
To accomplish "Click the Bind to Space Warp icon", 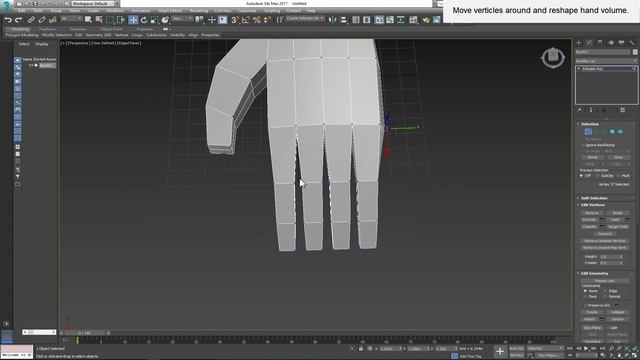I will (x=53, y=20).
